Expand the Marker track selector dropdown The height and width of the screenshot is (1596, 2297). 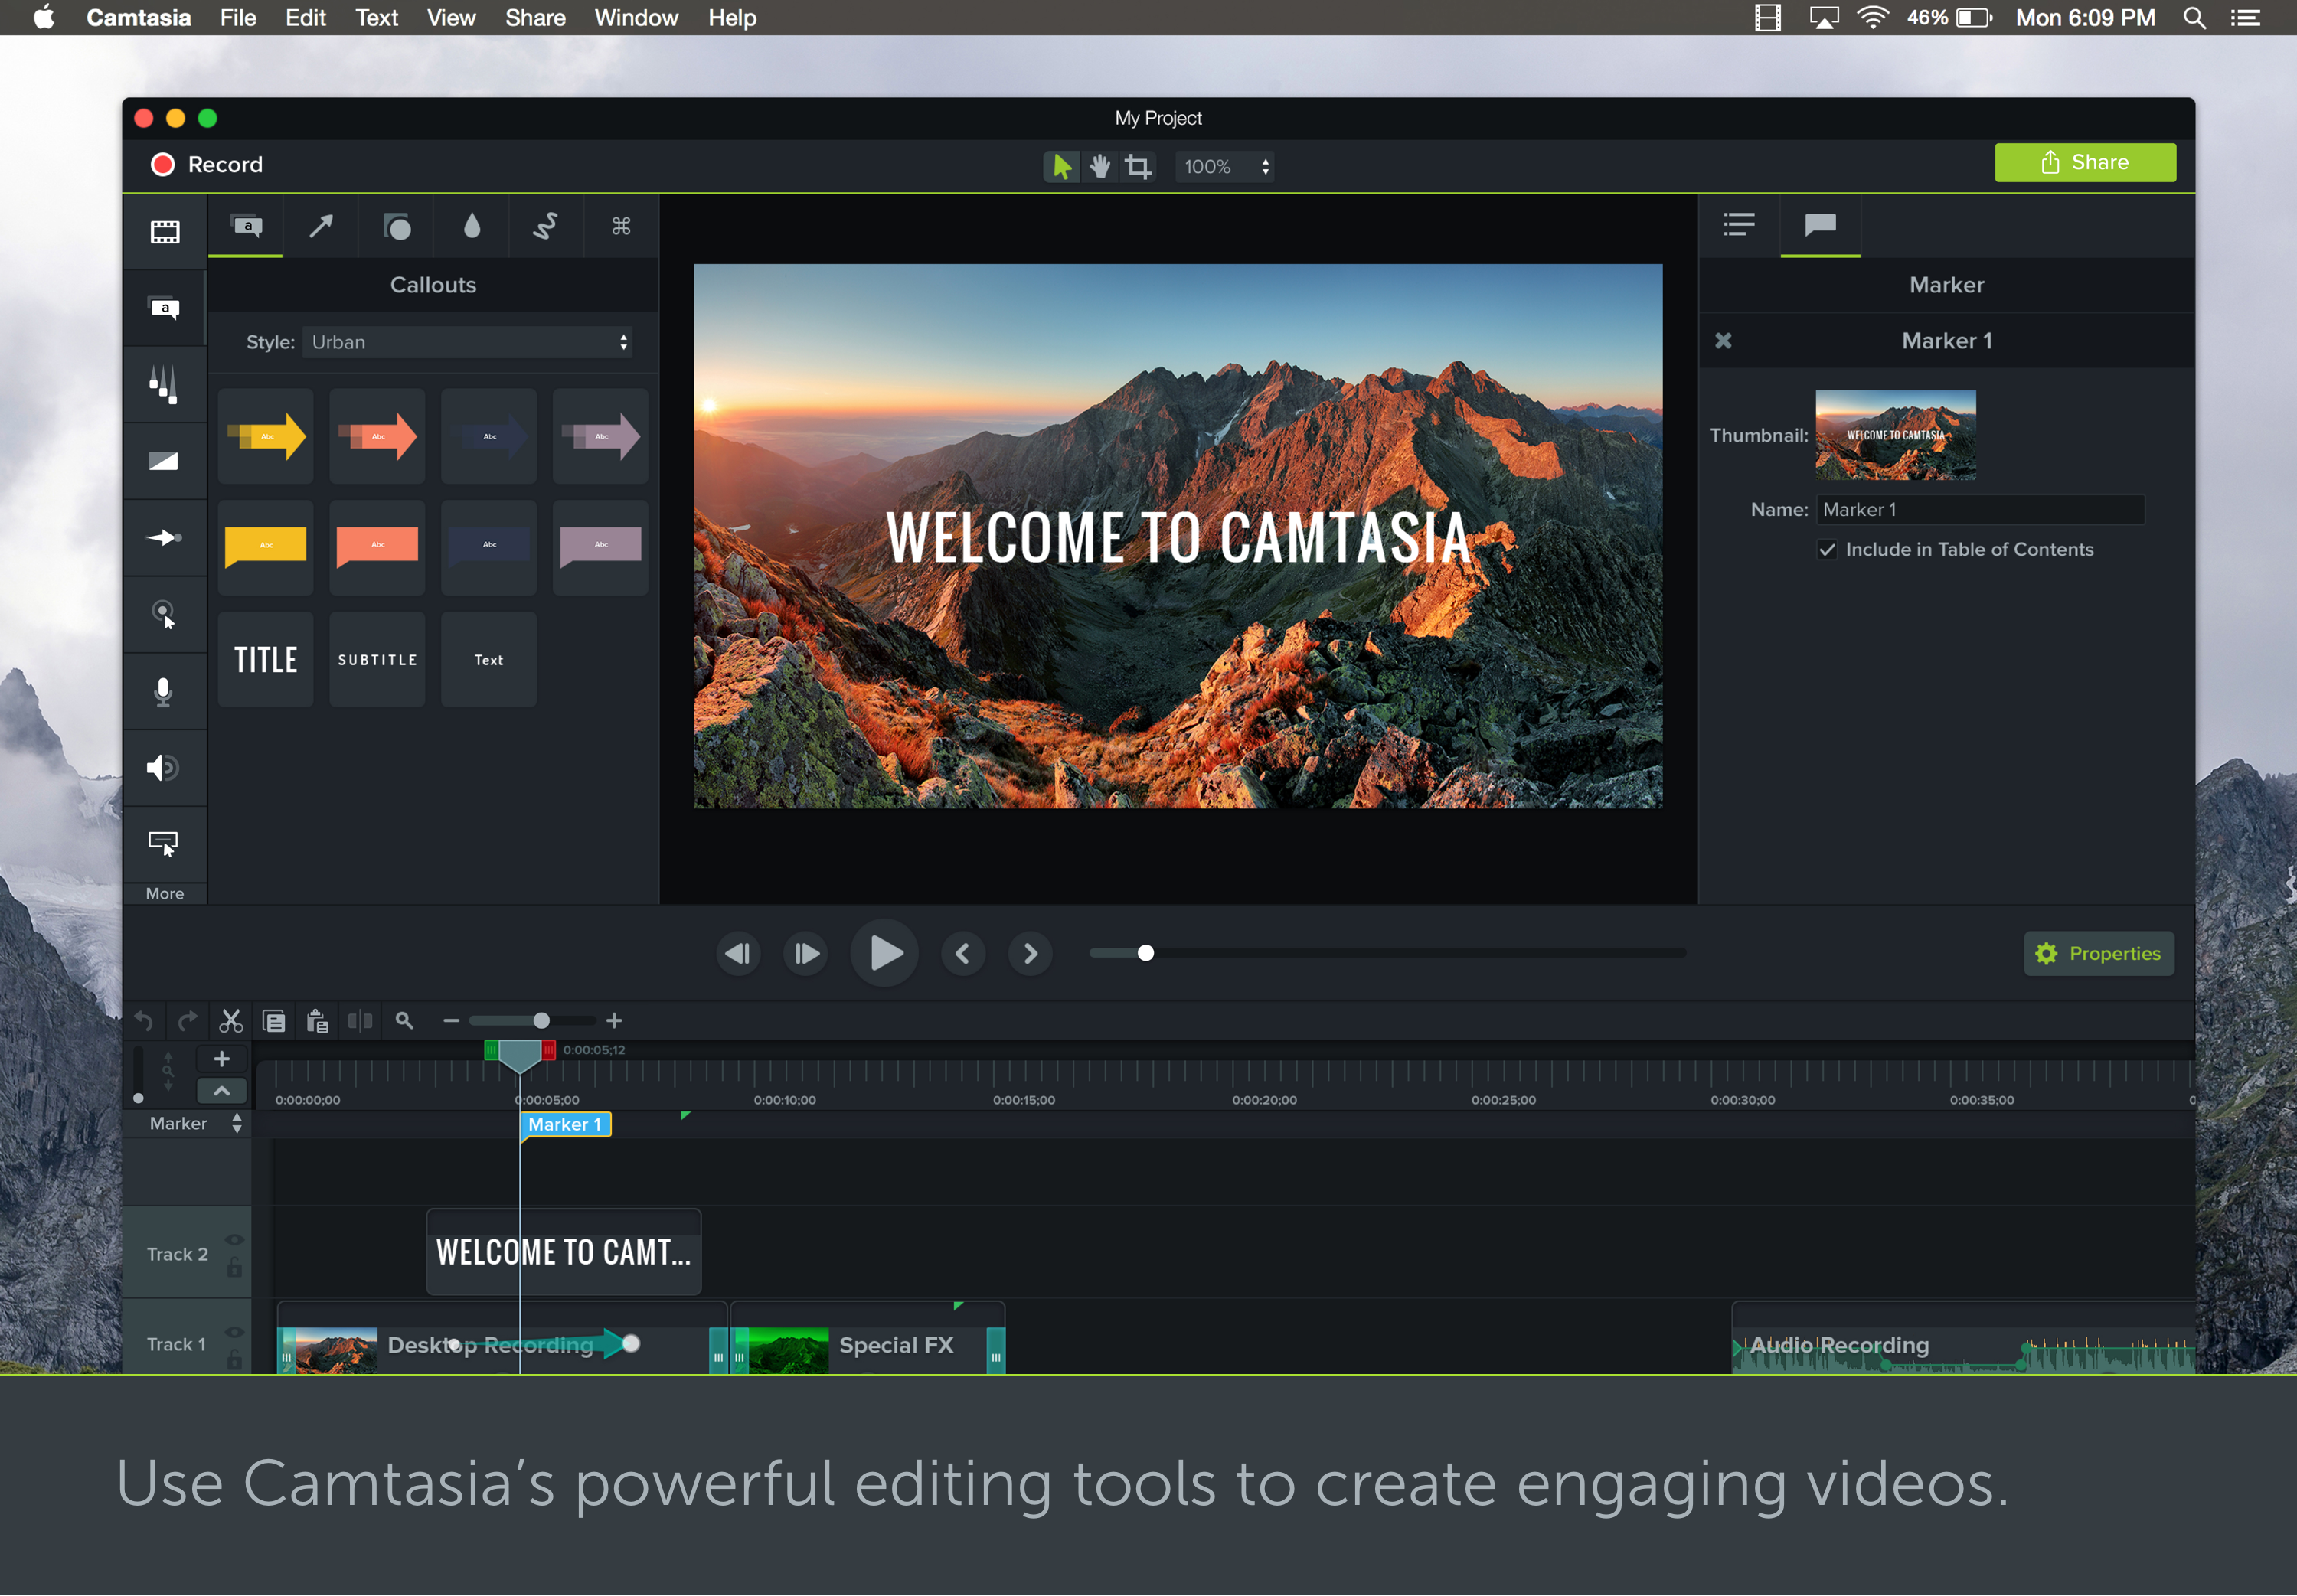coord(237,1123)
